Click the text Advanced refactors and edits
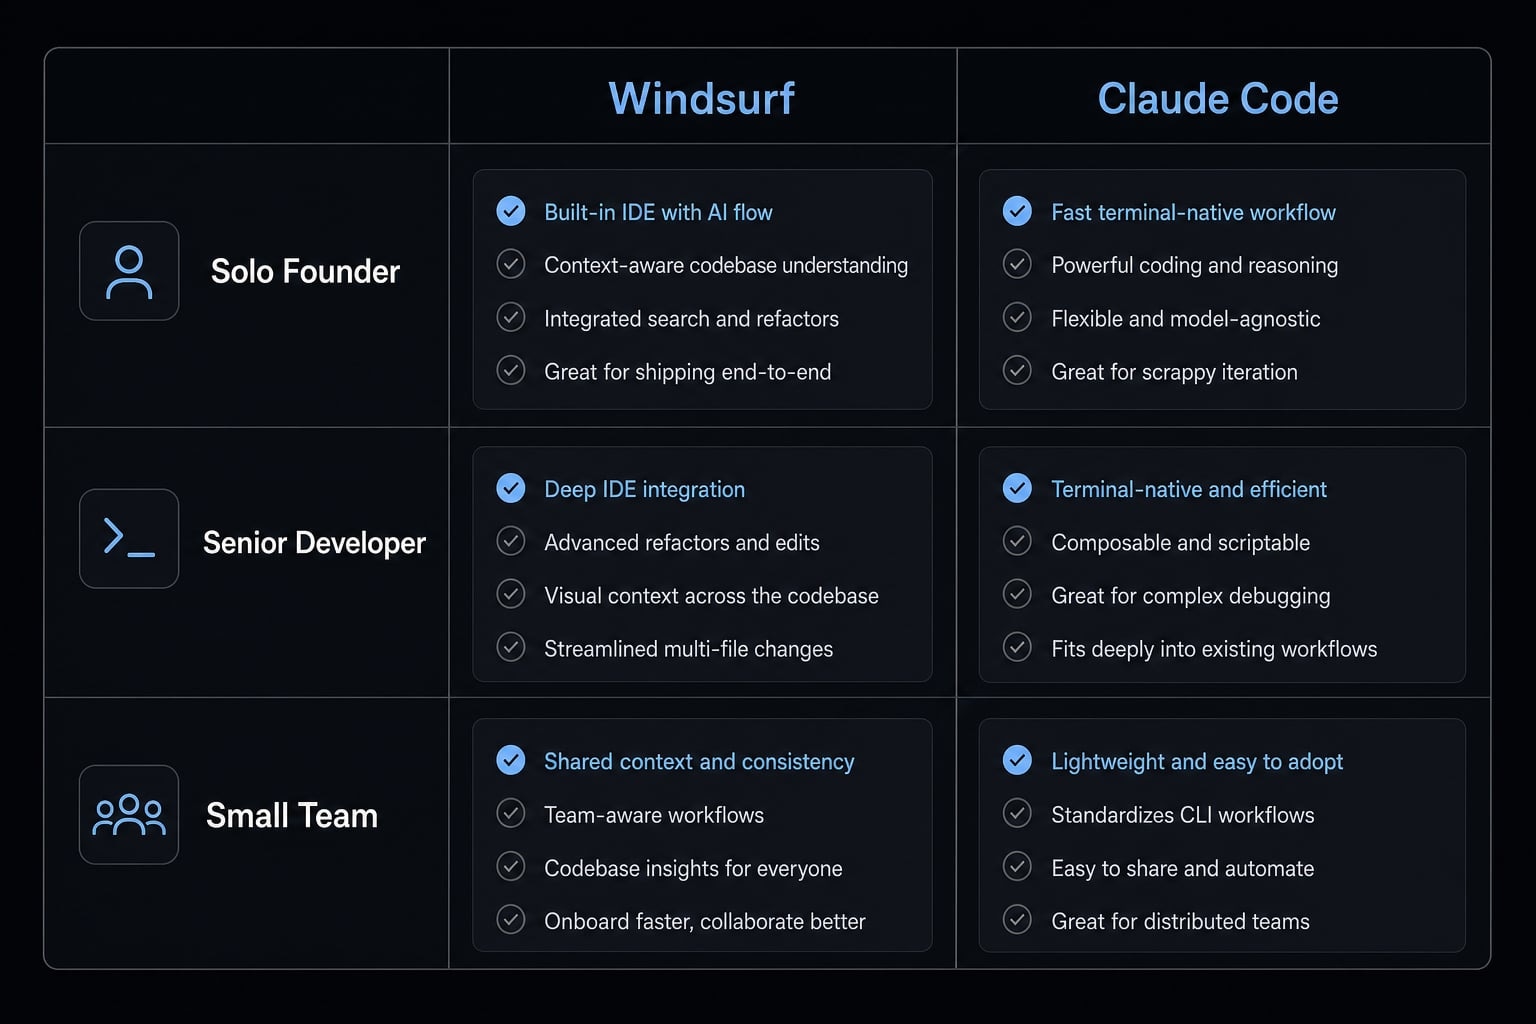 pyautogui.click(x=681, y=542)
